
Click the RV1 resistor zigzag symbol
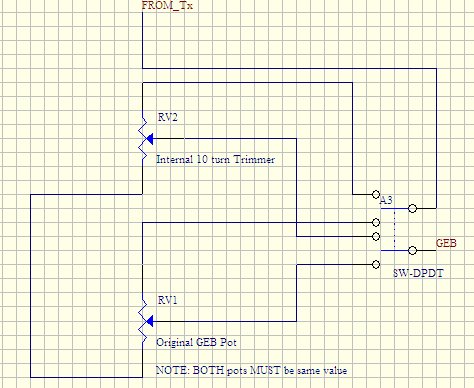143,322
